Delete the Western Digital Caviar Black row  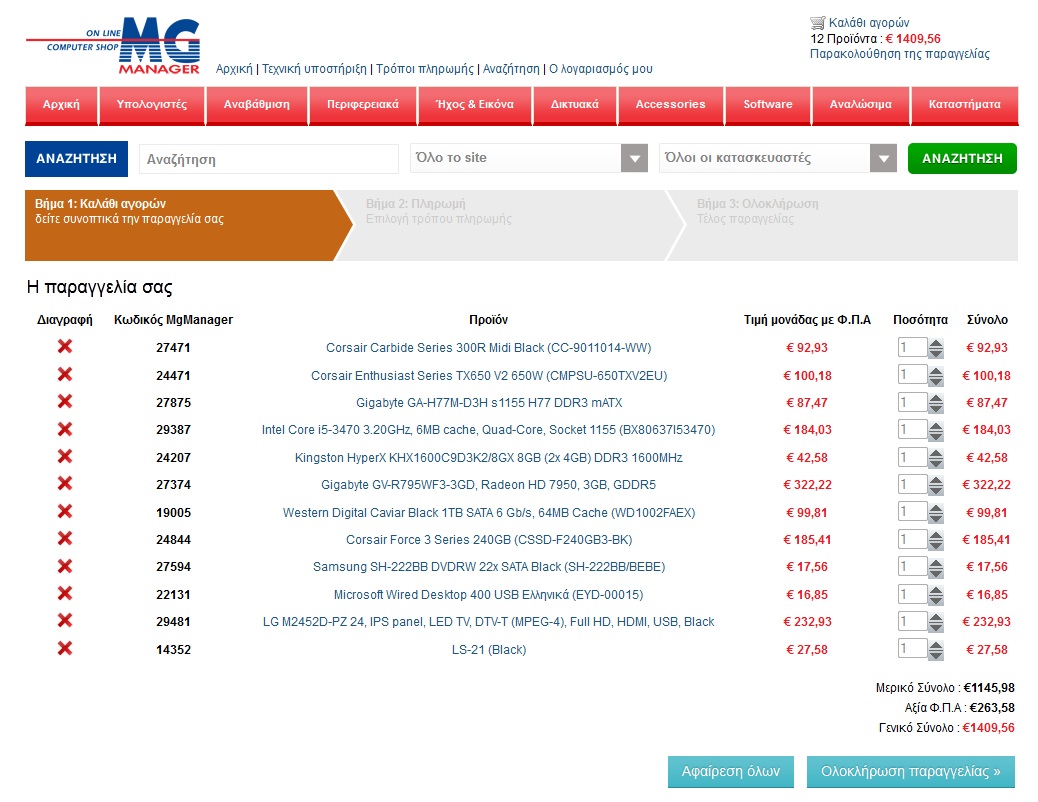click(65, 511)
